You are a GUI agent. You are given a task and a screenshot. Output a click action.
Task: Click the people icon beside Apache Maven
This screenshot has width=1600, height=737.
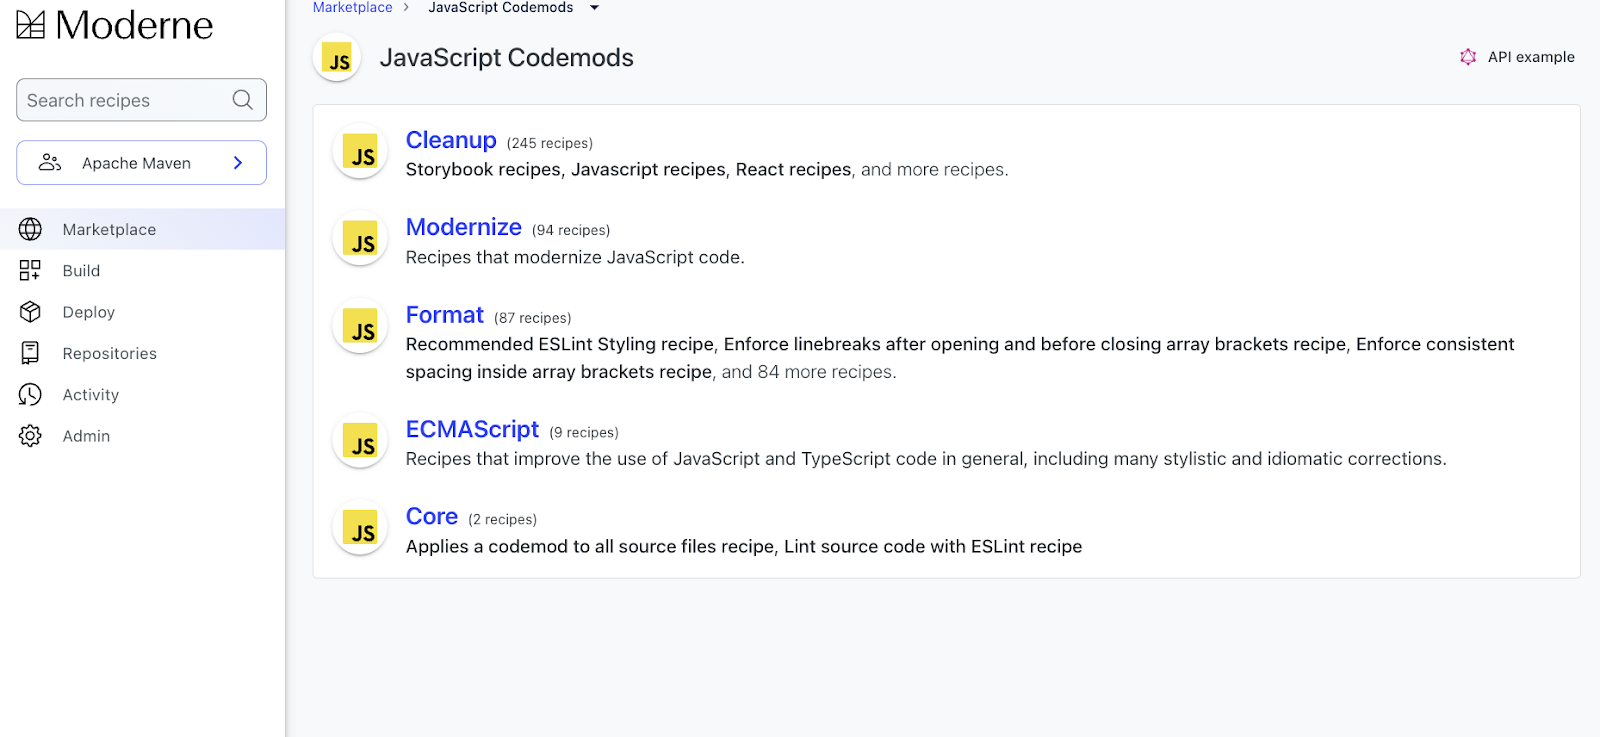pyautogui.click(x=50, y=163)
